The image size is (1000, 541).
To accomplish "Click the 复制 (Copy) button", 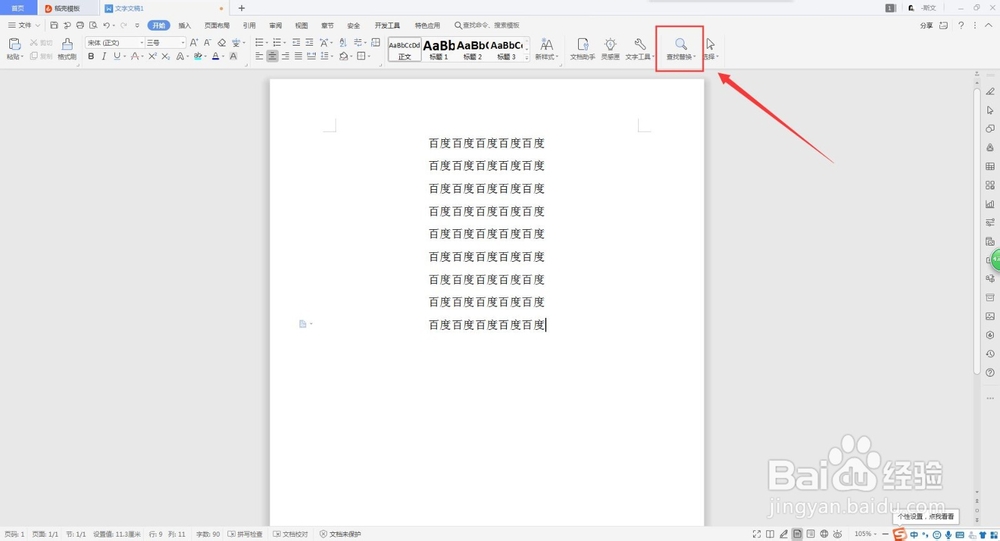I will (x=41, y=56).
